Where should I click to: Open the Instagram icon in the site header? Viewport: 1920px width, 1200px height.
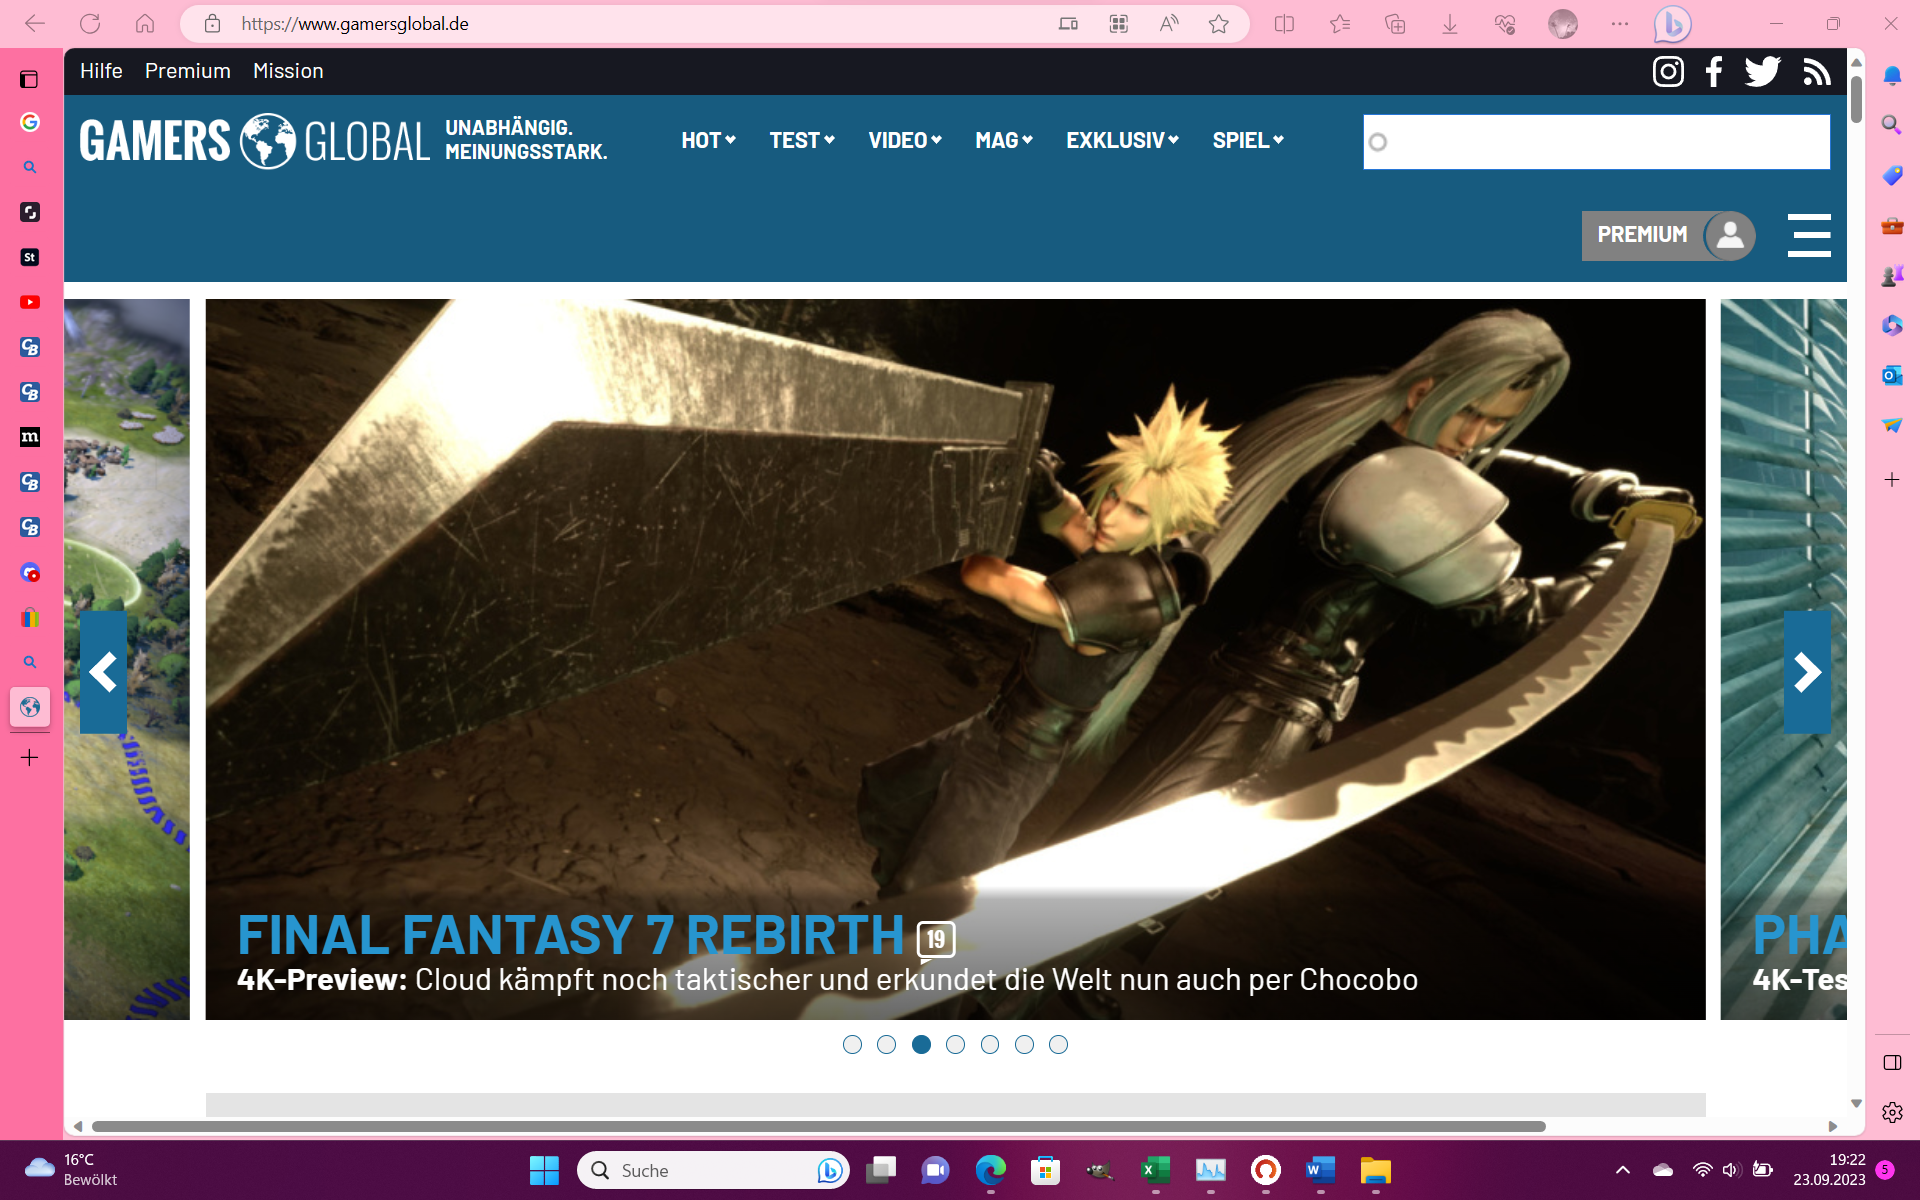pyautogui.click(x=1668, y=71)
